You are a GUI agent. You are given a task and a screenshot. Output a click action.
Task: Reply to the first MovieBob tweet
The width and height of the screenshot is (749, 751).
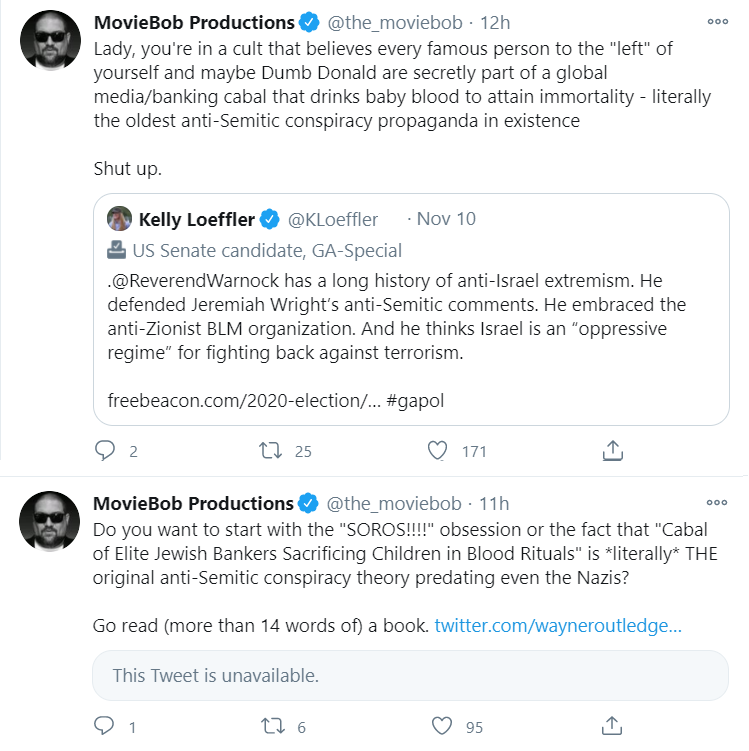[x=106, y=451]
